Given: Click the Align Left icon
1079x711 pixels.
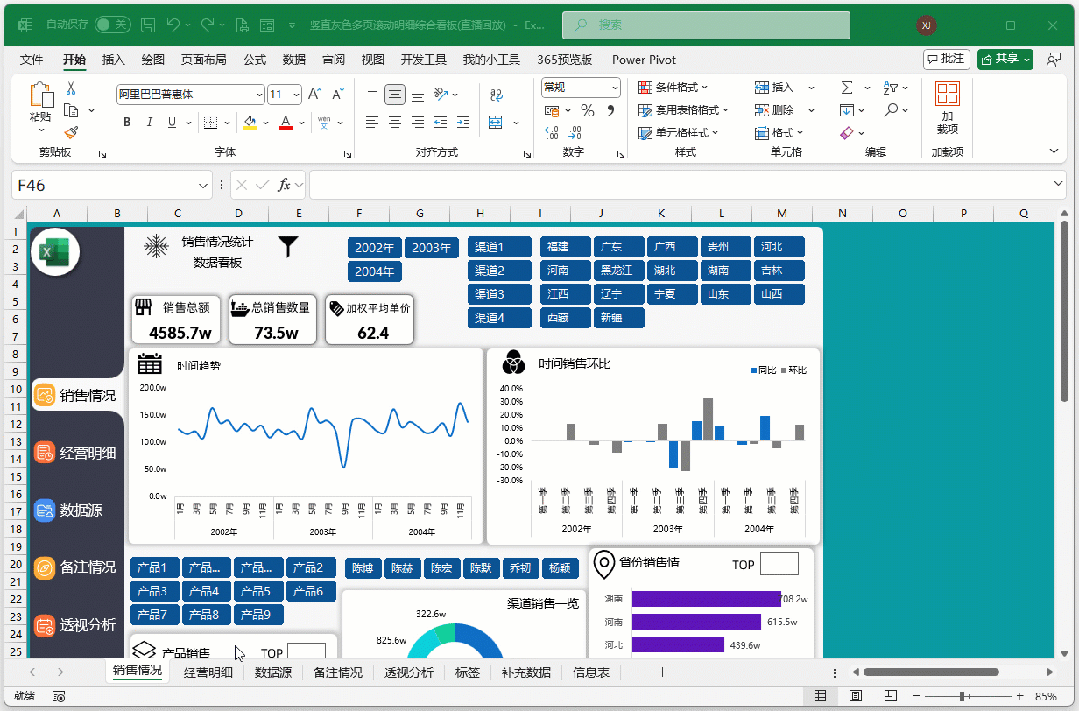Looking at the screenshot, I should [x=372, y=123].
